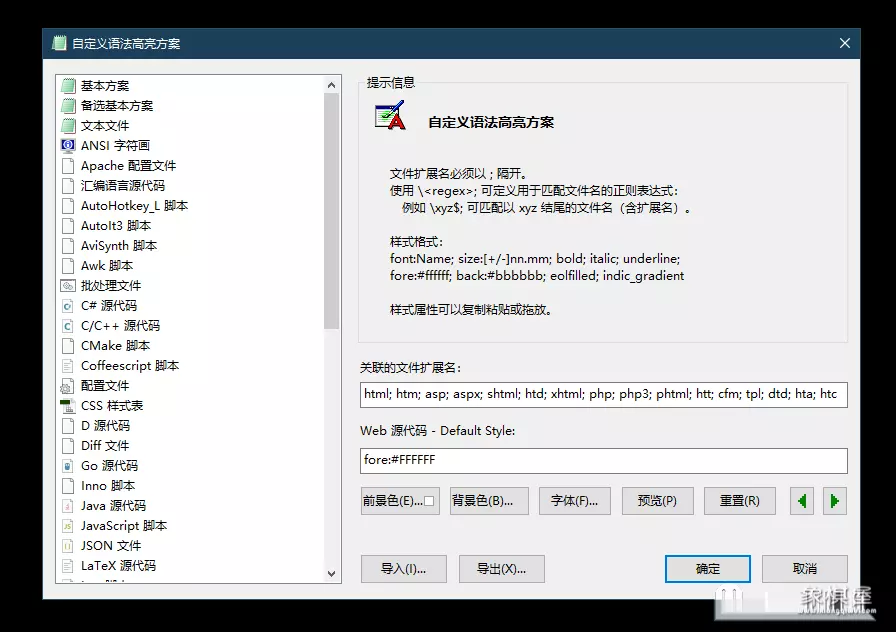Click the 导出(X)... export button
The width and height of the screenshot is (896, 632).
(x=502, y=569)
